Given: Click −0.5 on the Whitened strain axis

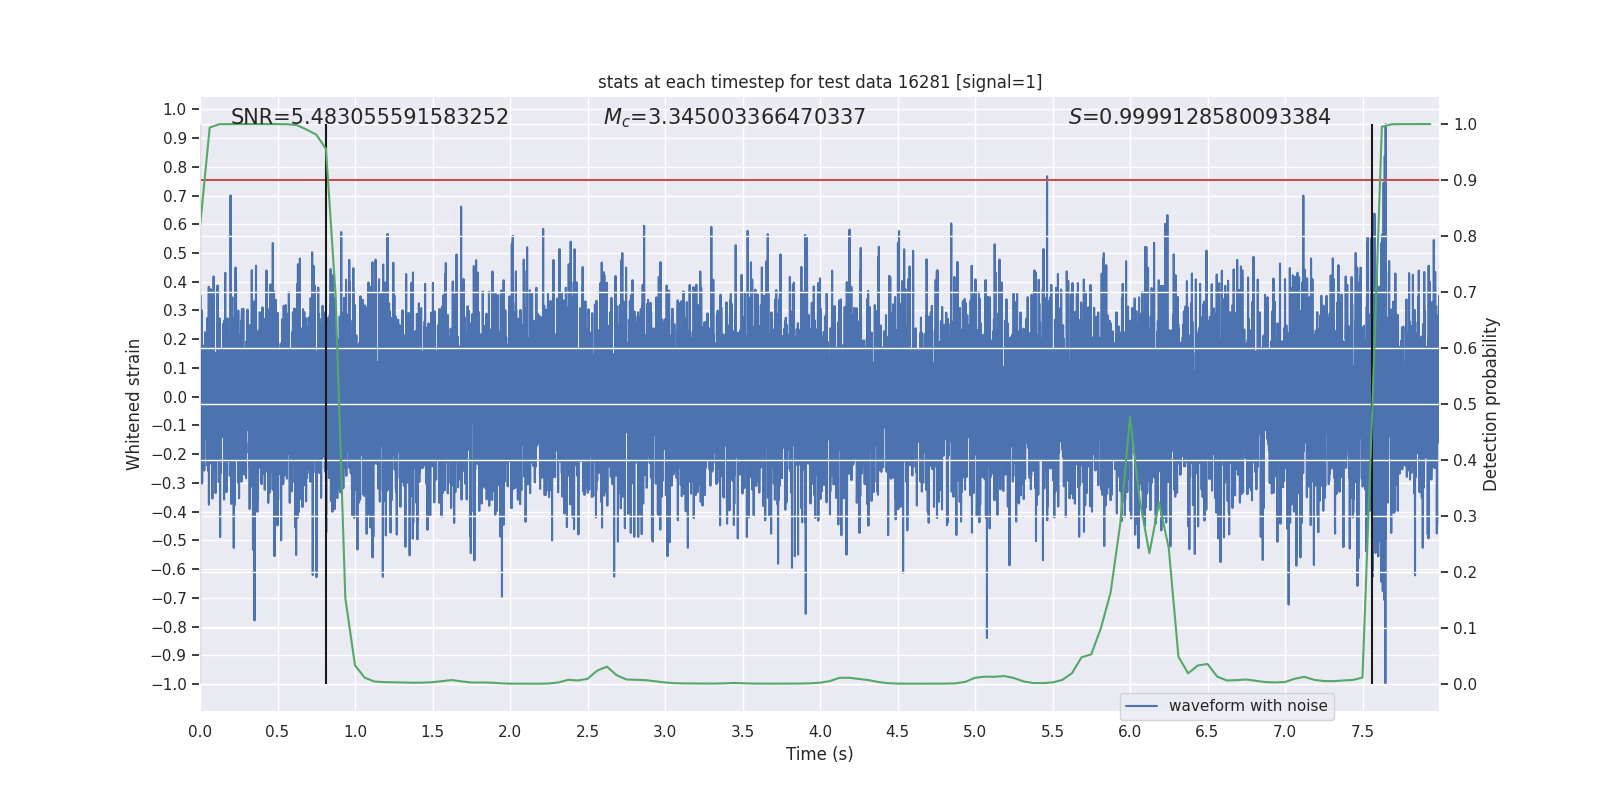Looking at the screenshot, I should tap(169, 540).
